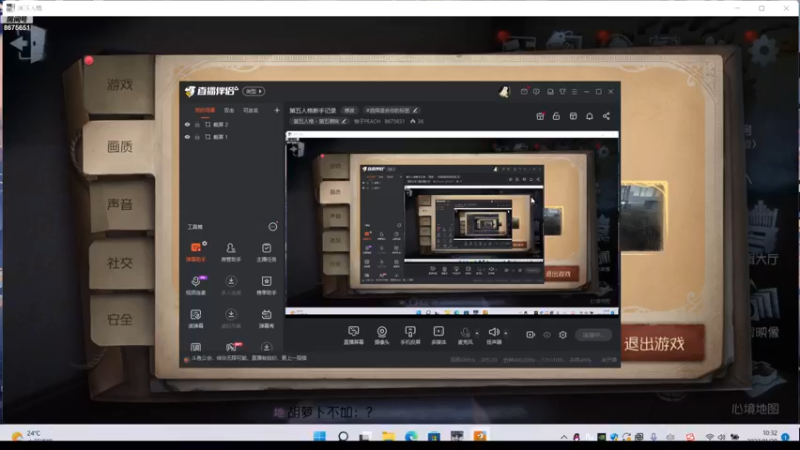Open the Windows Start menu
This screenshot has width=800, height=450.
tap(320, 437)
